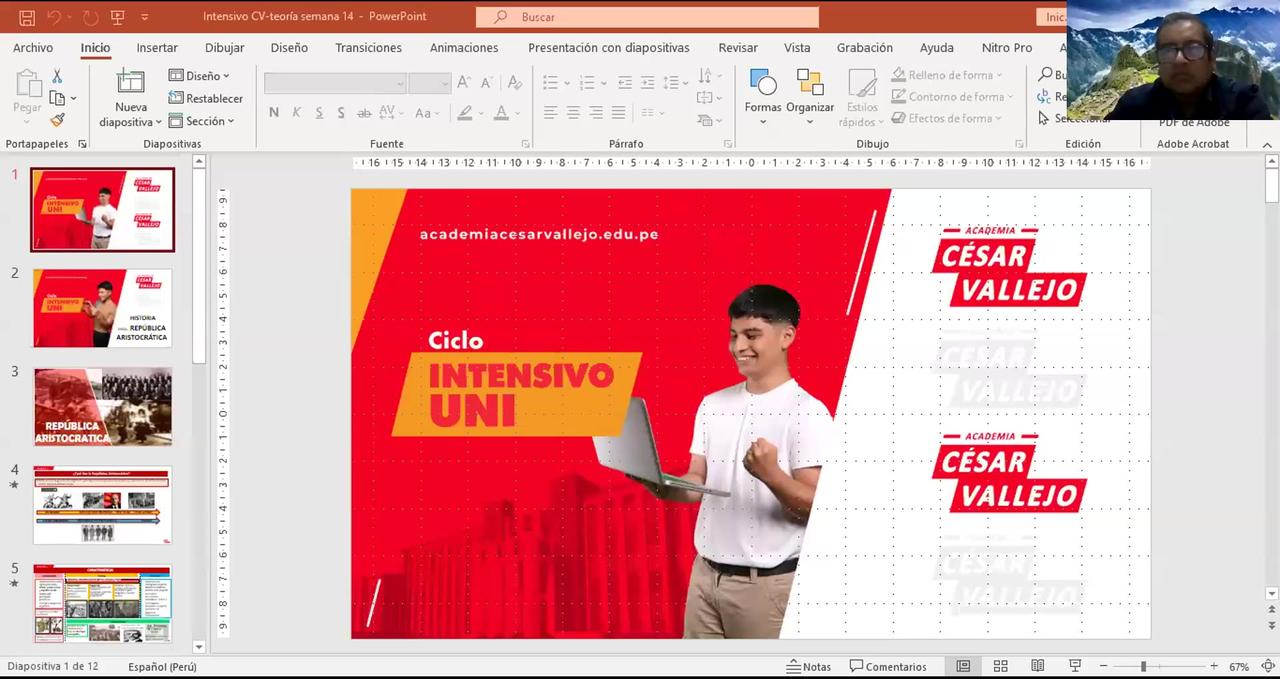Click the Organizar arrange icon

coord(810,82)
